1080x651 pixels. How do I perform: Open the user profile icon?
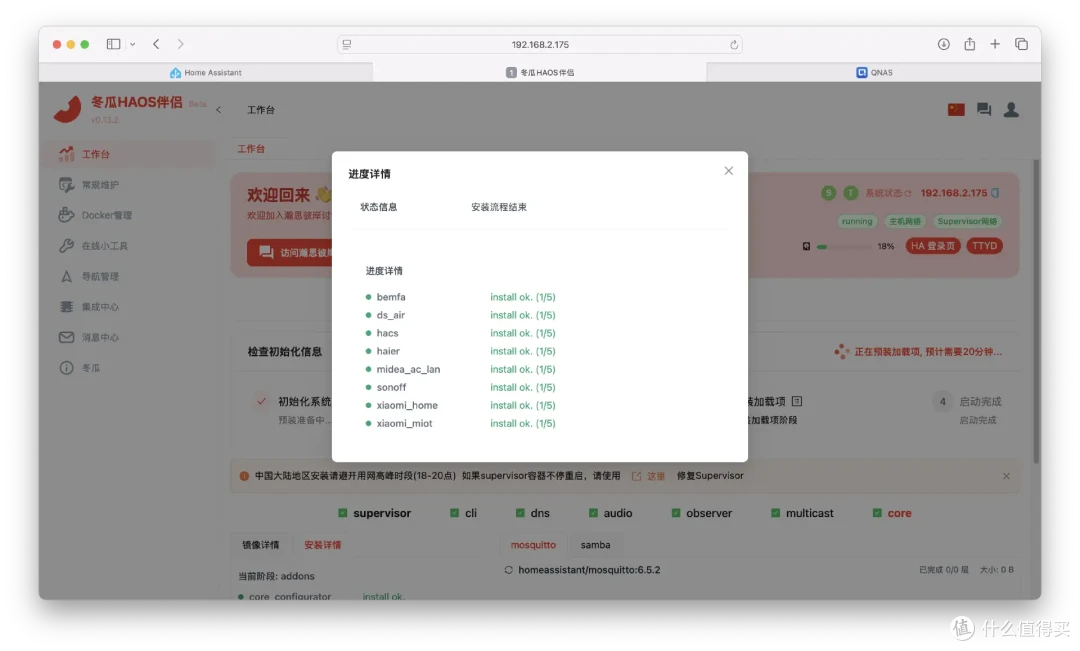[x=1011, y=110]
